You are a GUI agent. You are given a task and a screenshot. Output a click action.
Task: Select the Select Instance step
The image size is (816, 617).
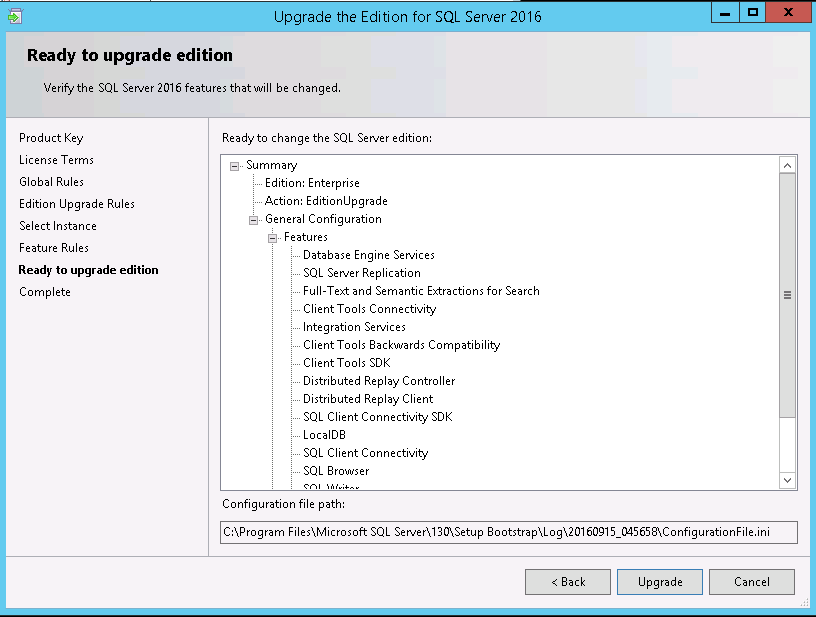(x=58, y=226)
